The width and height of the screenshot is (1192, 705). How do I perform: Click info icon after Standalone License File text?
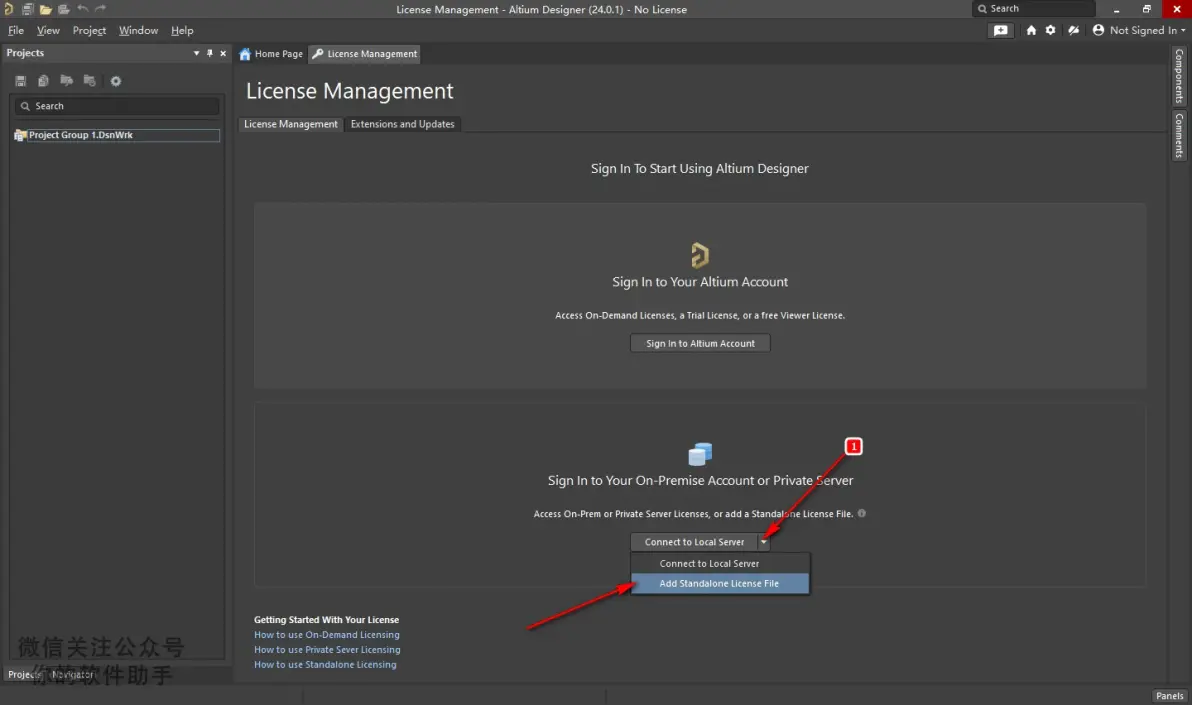tap(861, 513)
